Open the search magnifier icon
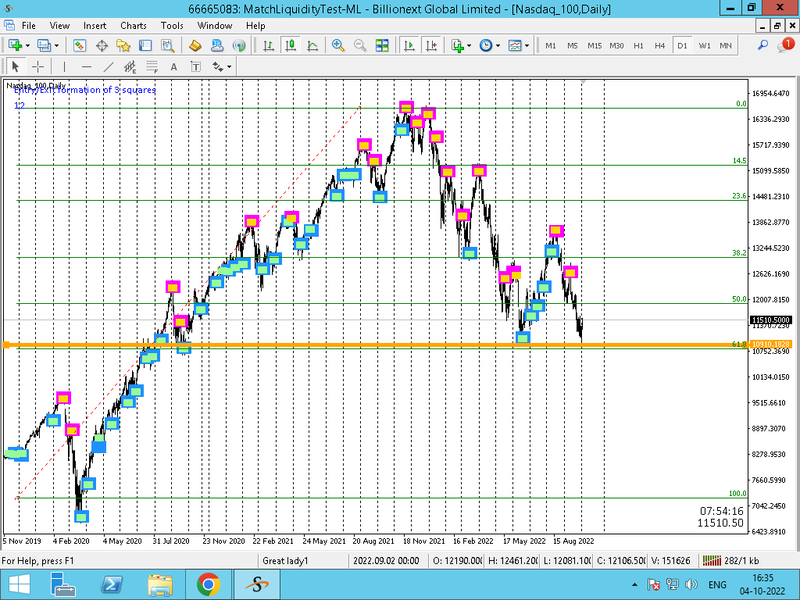800x600 pixels. pyautogui.click(x=763, y=45)
